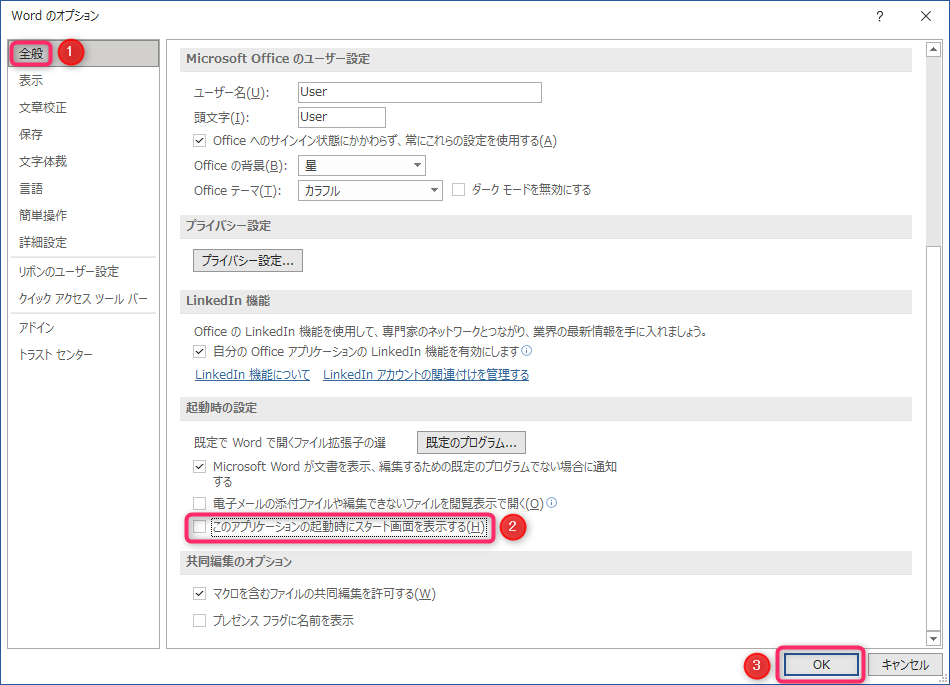This screenshot has width=950, height=685.
Task: Click the info icon beside 閲覧表示で開く option
Action: [x=551, y=503]
